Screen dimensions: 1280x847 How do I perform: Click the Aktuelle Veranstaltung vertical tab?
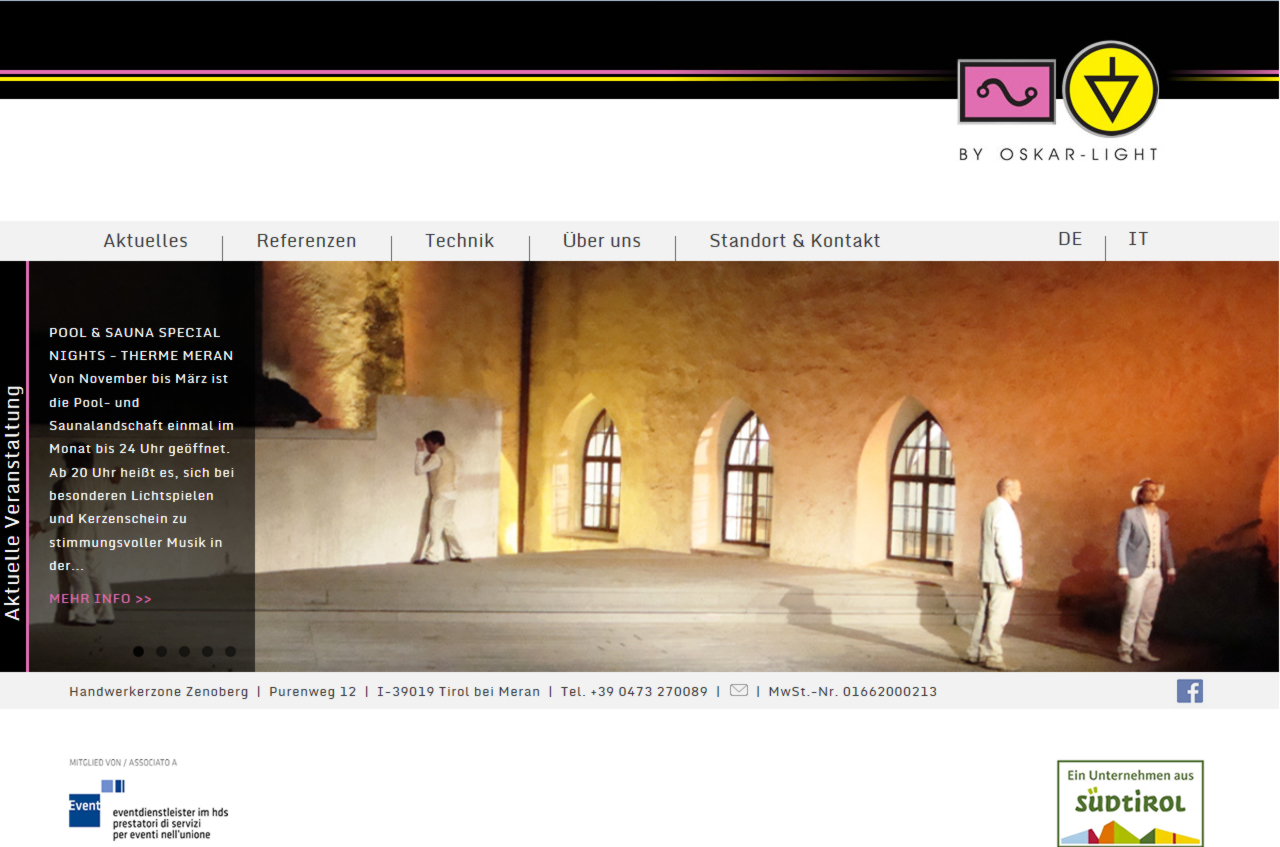[x=13, y=503]
